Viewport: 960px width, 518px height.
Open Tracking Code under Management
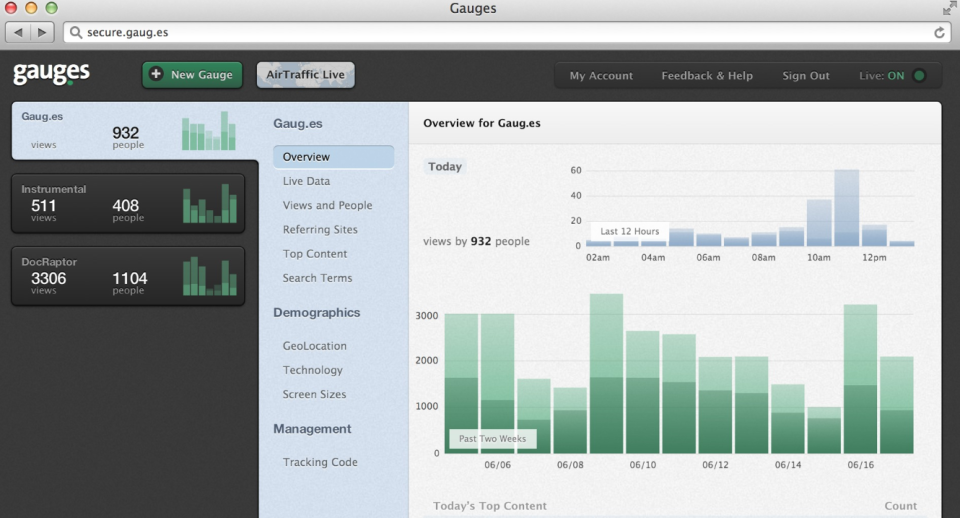pos(320,462)
